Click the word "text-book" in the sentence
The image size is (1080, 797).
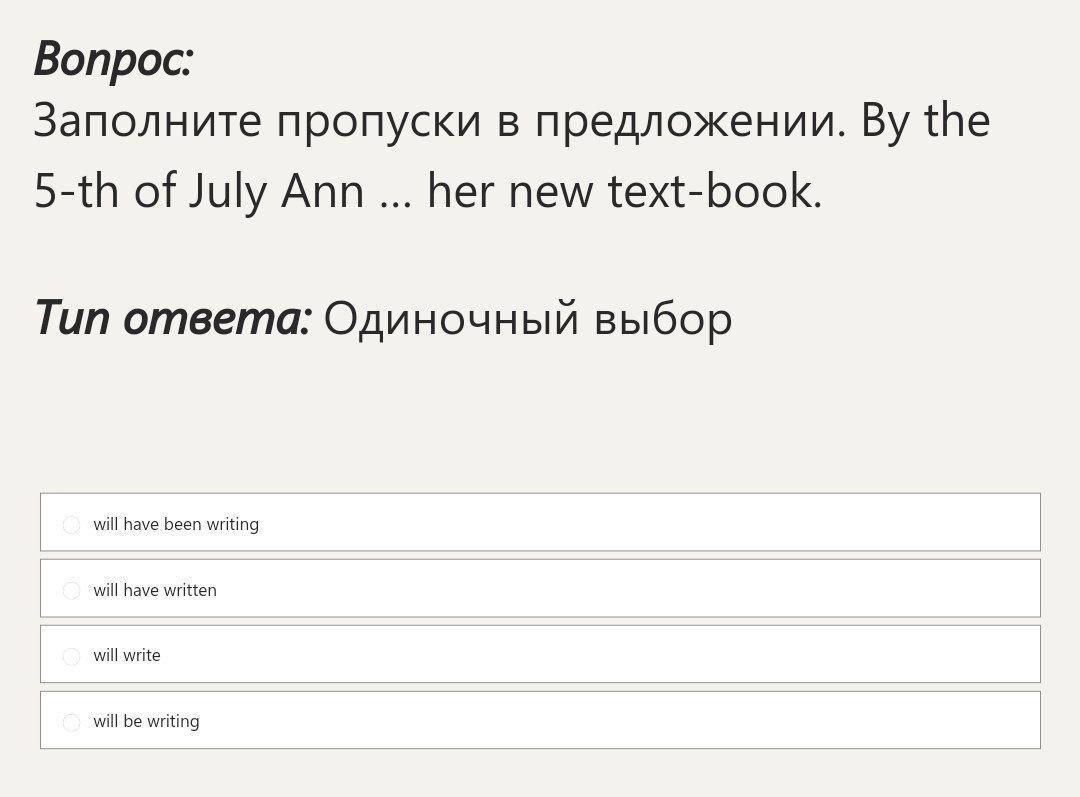click(x=714, y=190)
